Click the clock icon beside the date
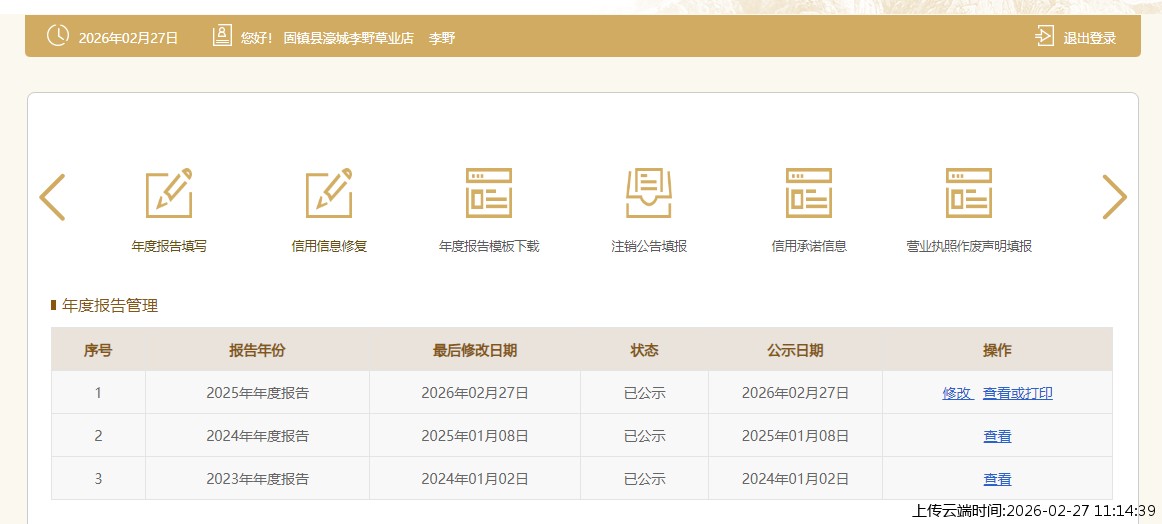 tap(58, 36)
